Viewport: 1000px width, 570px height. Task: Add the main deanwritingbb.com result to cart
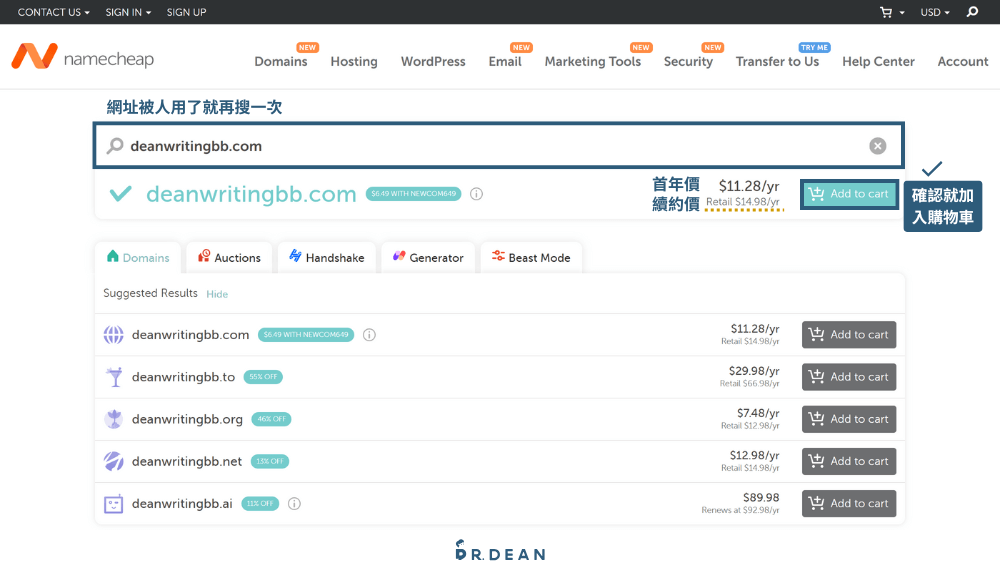849,194
